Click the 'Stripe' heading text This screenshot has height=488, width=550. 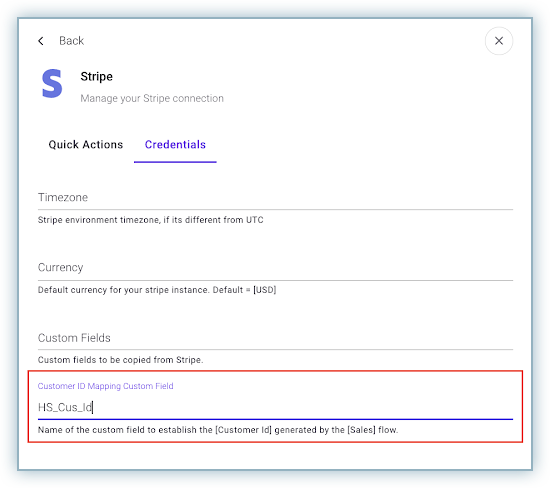point(96,76)
